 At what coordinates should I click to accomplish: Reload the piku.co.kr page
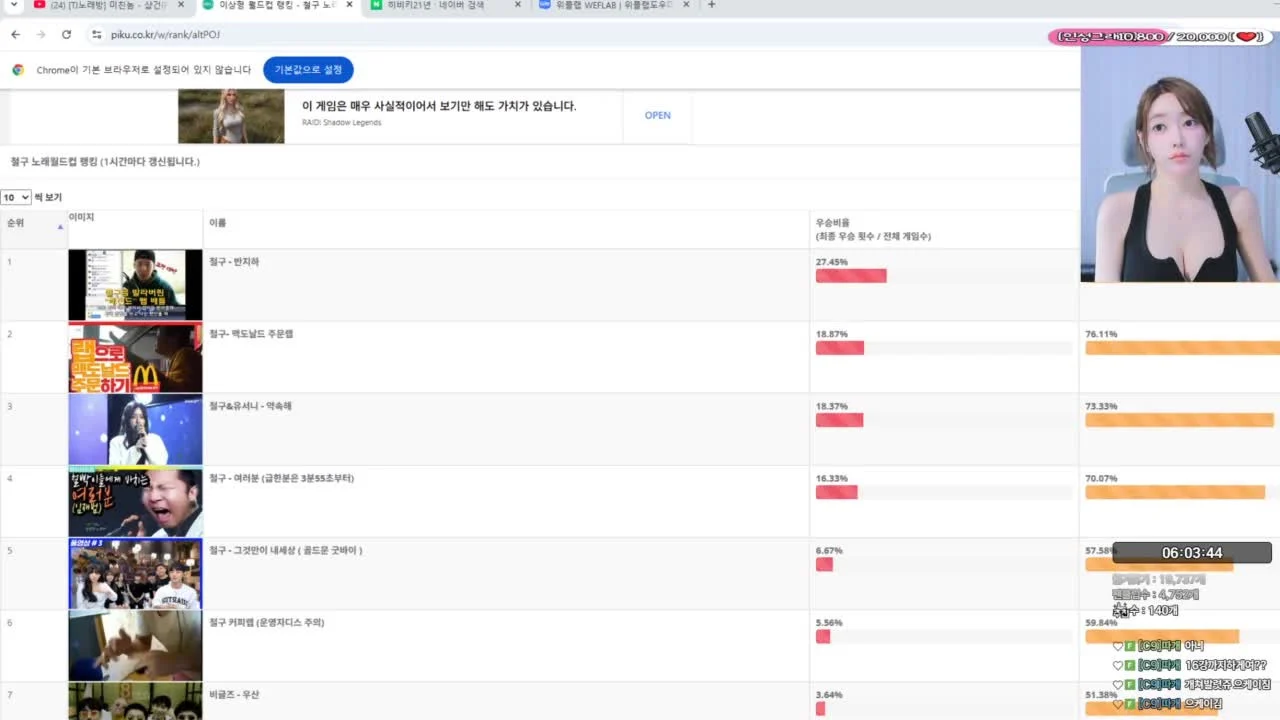[66, 34]
